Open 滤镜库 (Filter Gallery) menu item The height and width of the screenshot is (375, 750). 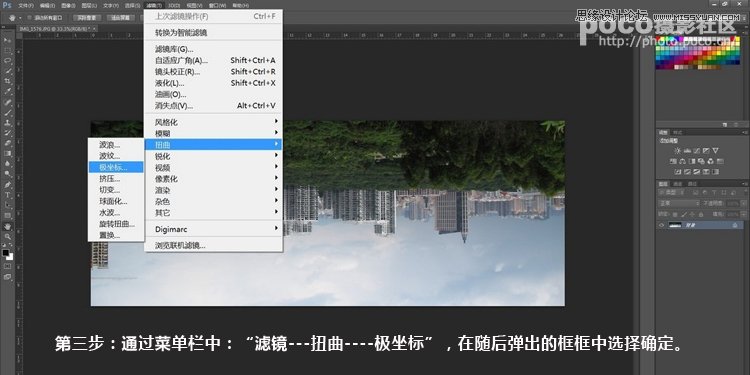click(x=213, y=49)
